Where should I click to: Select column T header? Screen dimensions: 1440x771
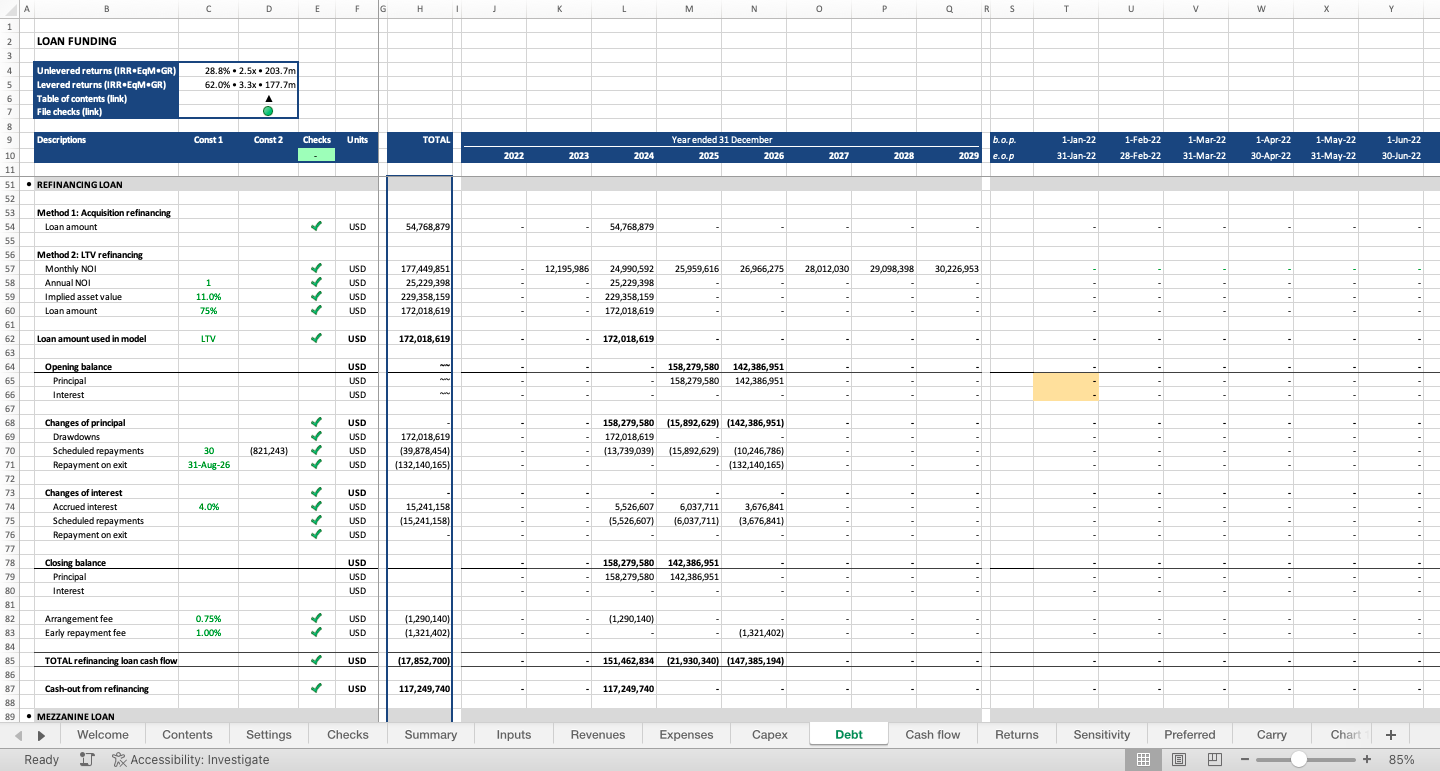[1065, 8]
